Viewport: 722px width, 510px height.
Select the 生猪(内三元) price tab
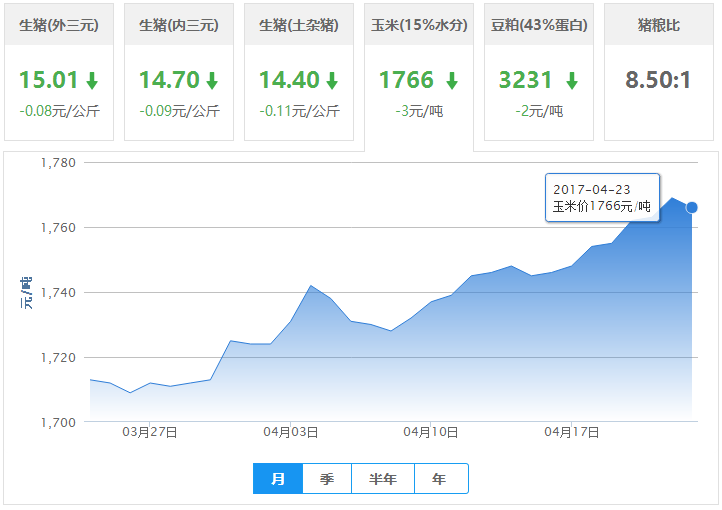[179, 72]
